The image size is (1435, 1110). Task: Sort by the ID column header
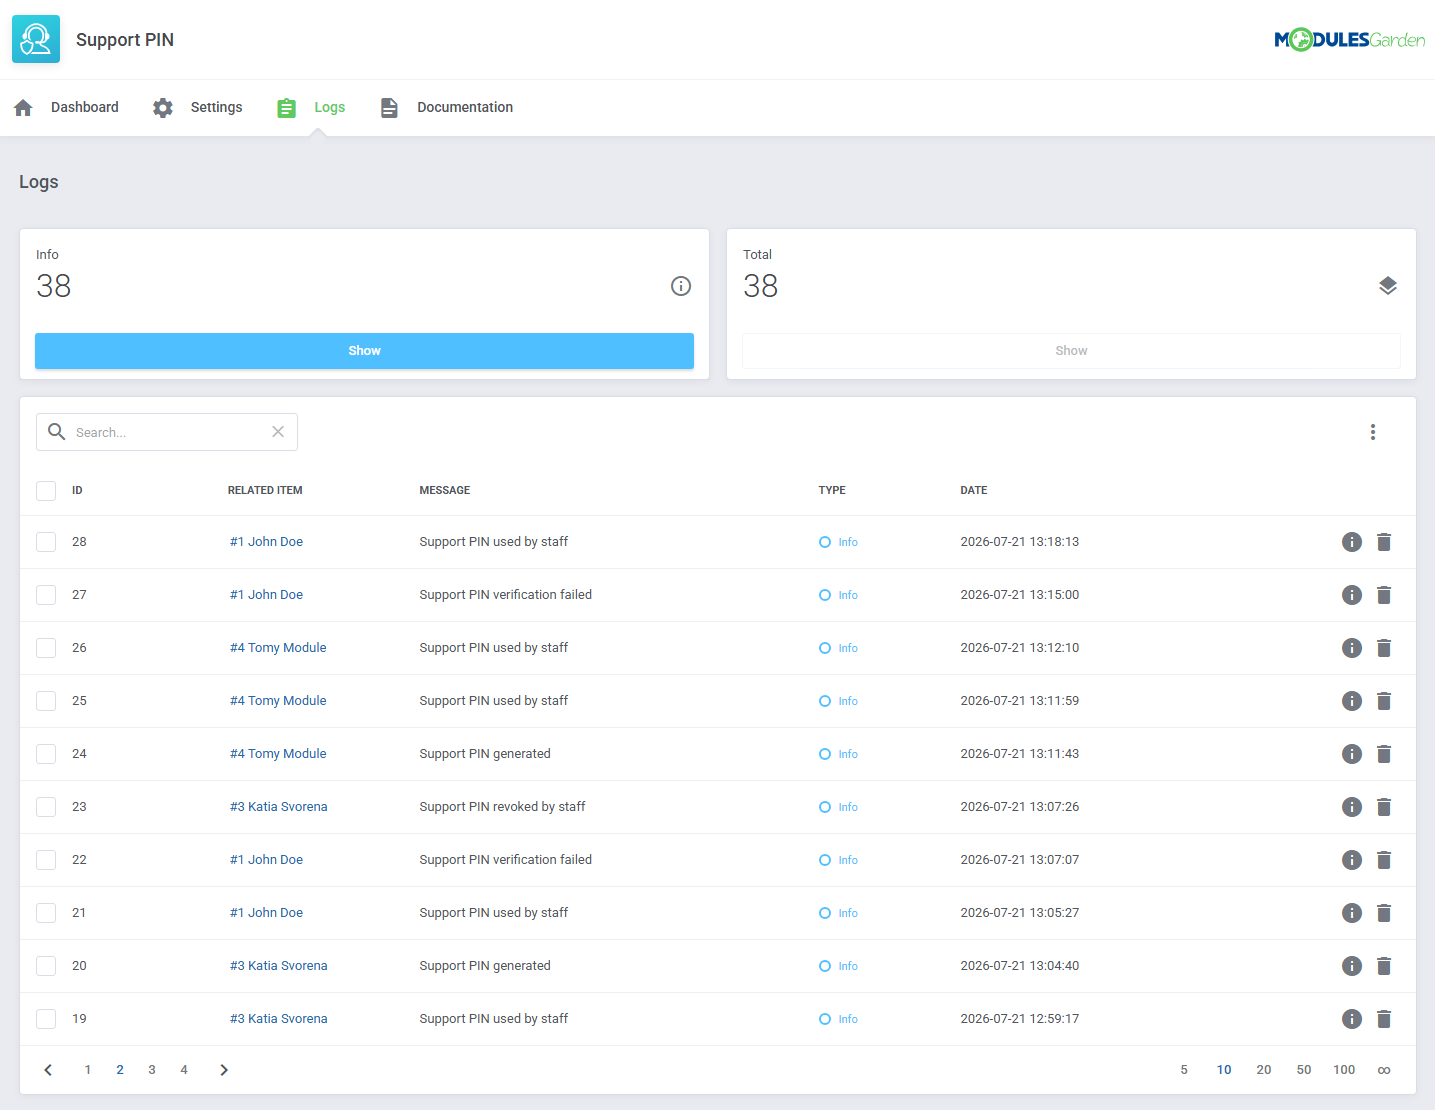coord(77,491)
